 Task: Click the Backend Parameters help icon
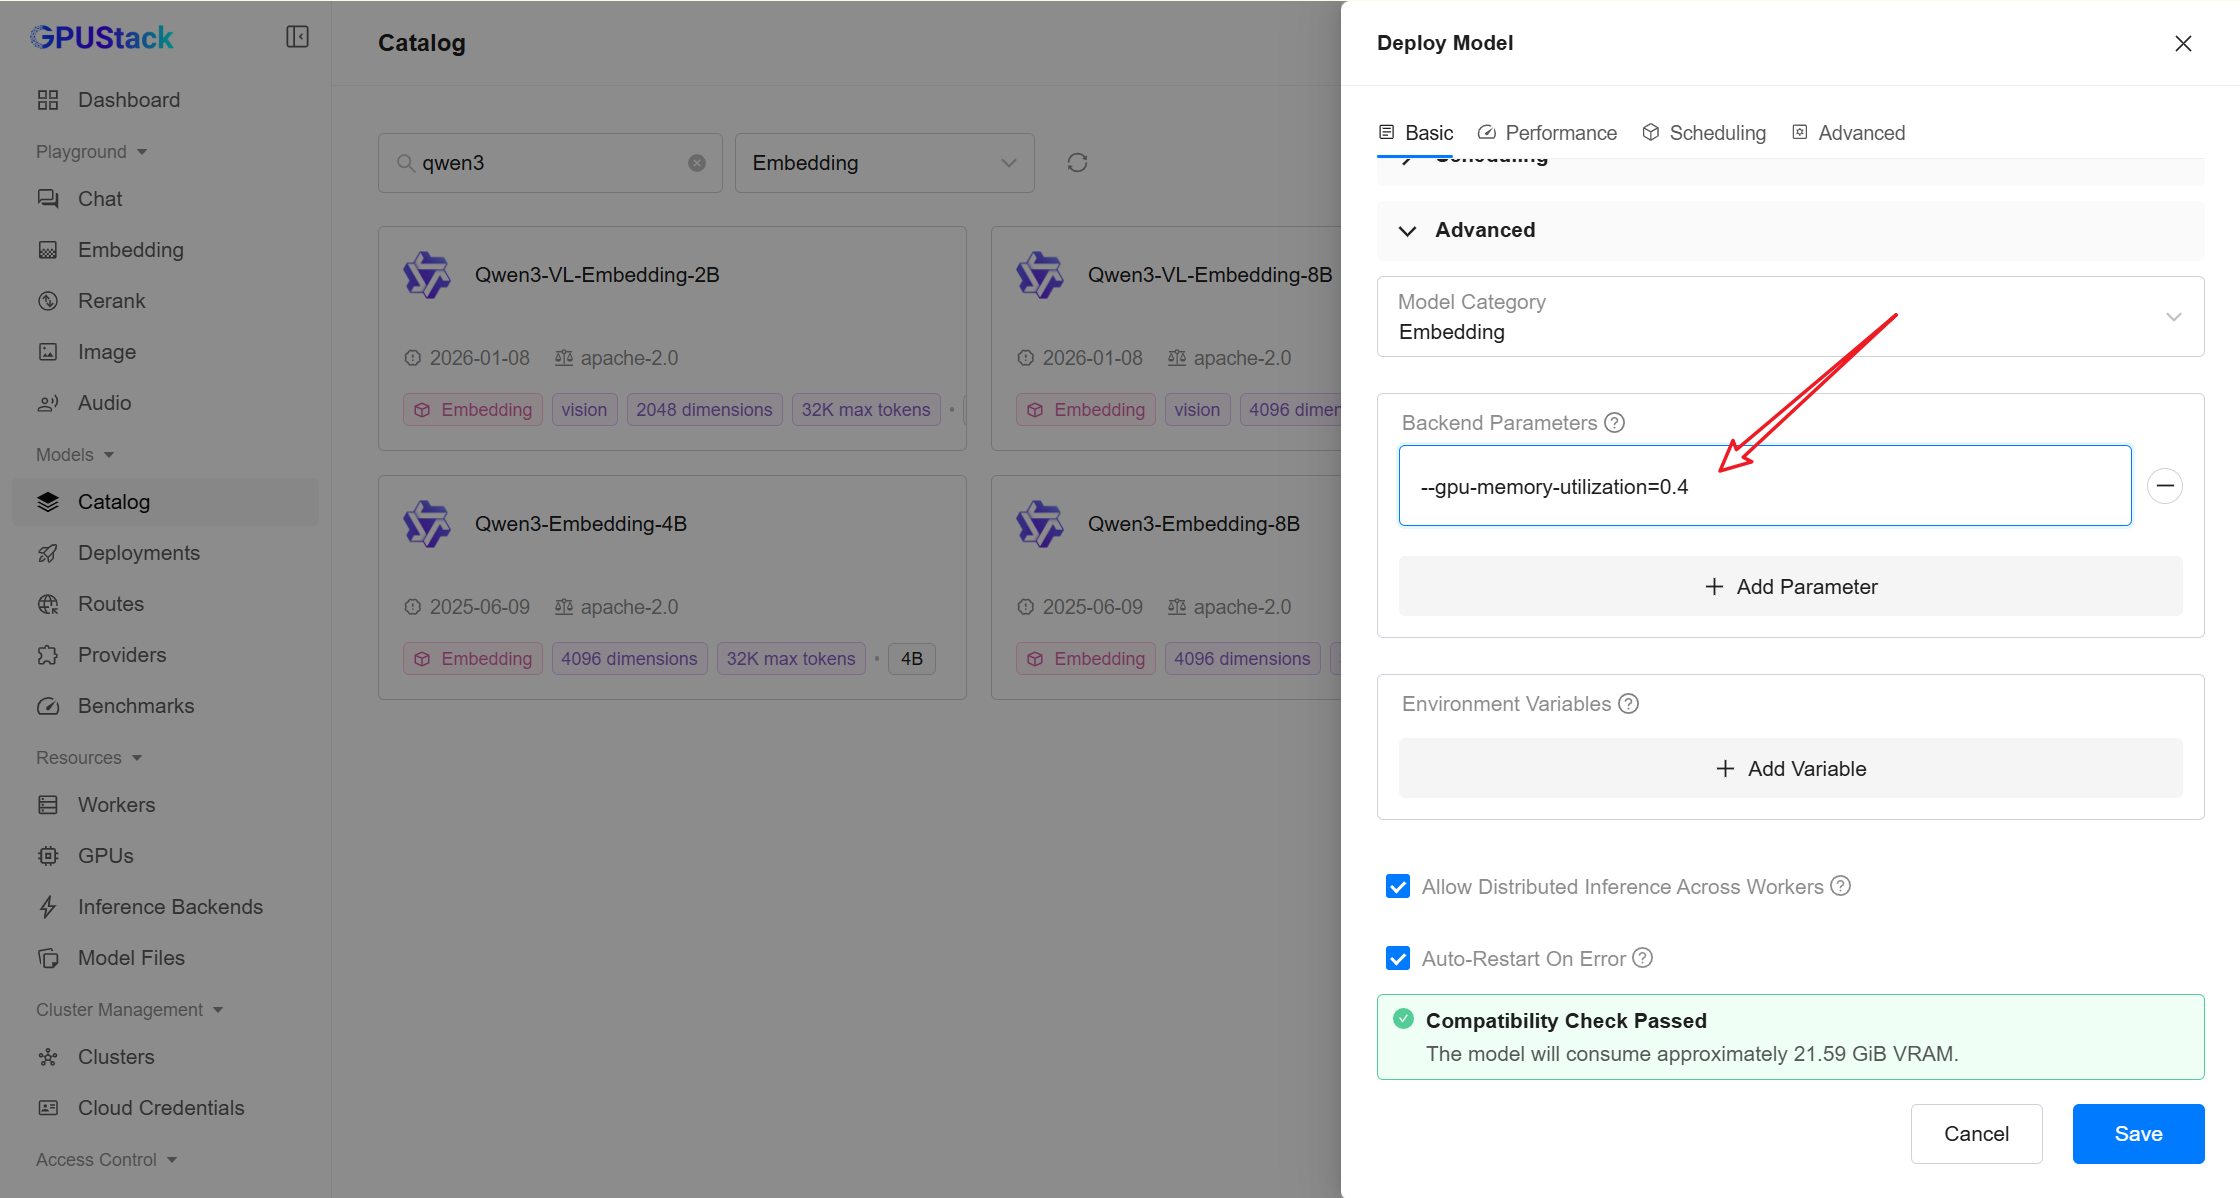[x=1614, y=423]
